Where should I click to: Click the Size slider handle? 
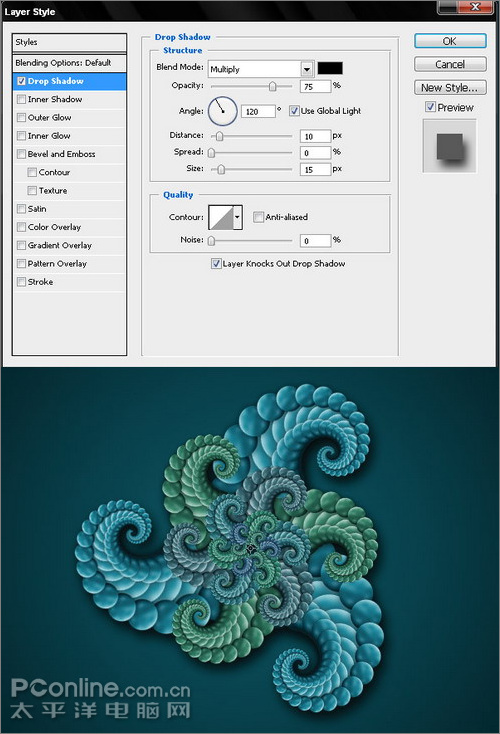tap(221, 169)
